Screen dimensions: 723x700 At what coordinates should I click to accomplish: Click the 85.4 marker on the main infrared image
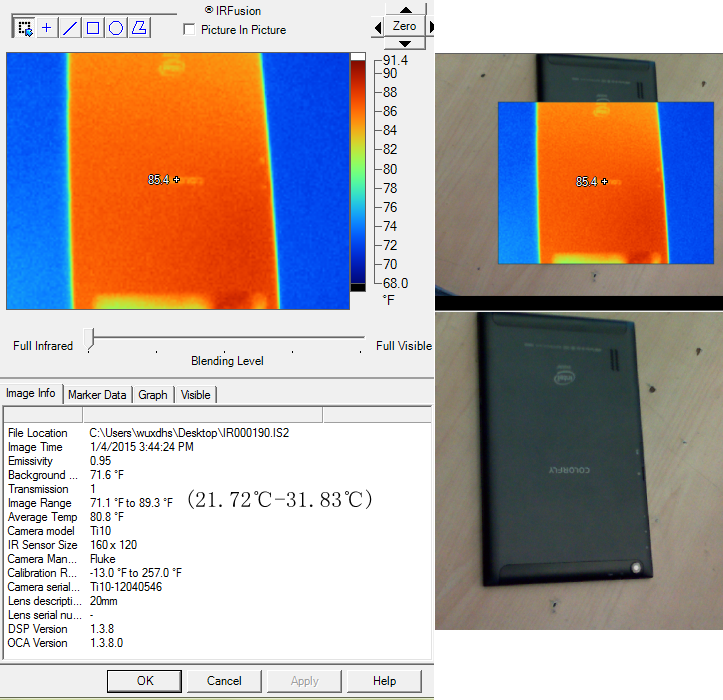tap(163, 180)
